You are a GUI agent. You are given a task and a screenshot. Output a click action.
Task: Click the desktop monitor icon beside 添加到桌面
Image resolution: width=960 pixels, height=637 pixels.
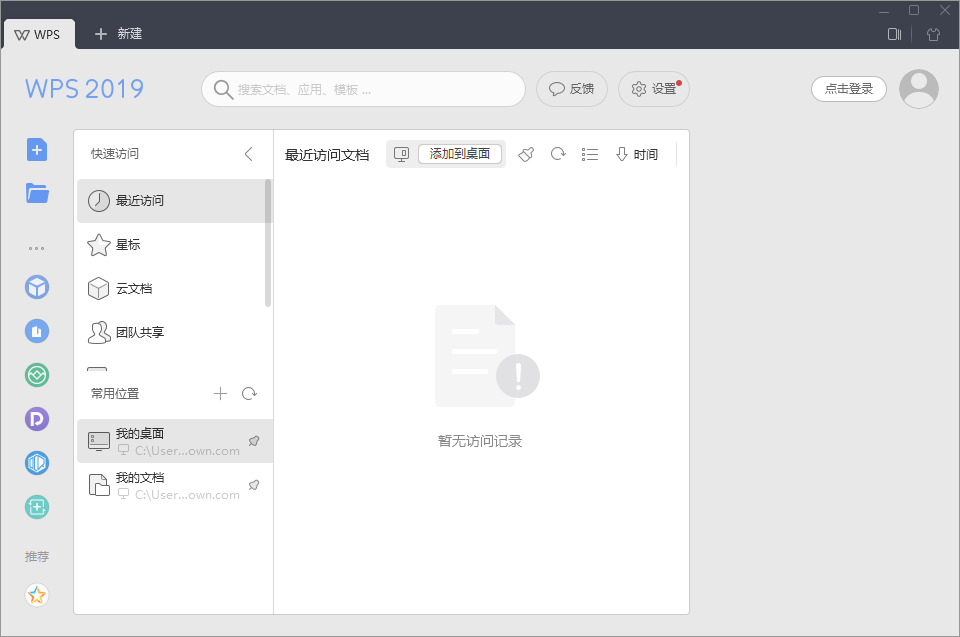coord(402,154)
